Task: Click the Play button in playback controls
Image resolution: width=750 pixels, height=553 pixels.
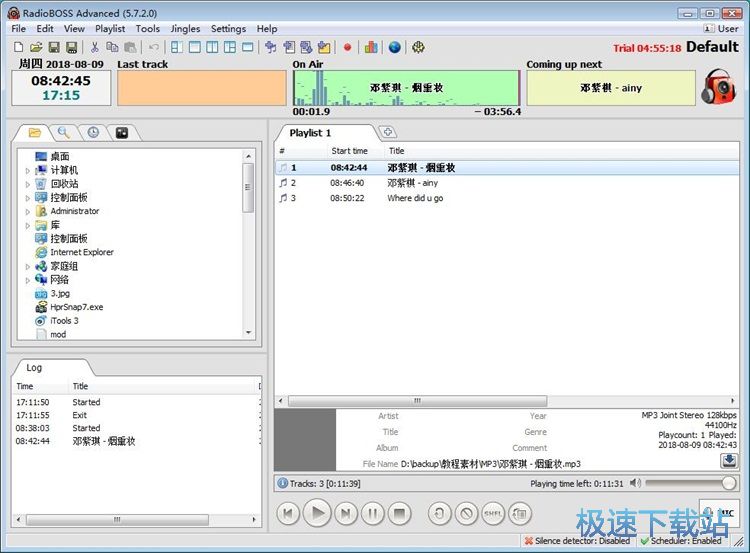Action: pos(317,514)
